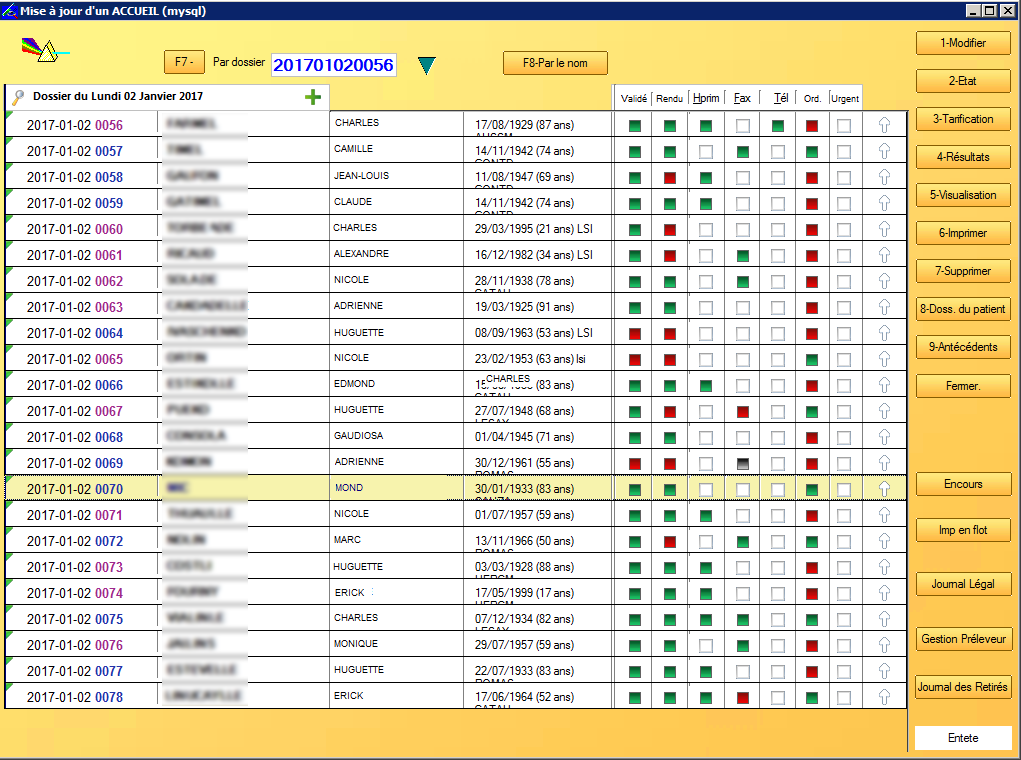Click the magnifying glass search icon
This screenshot has width=1021, height=760.
point(17,97)
